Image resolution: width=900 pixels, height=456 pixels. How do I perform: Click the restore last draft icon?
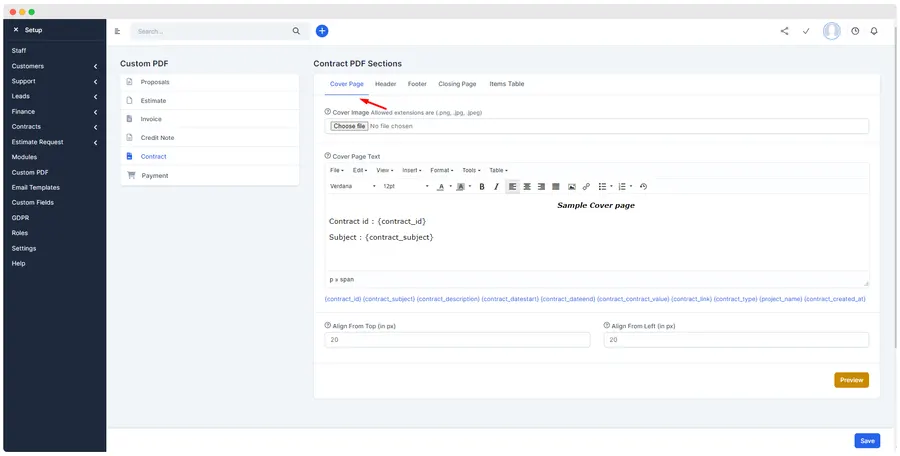click(643, 187)
